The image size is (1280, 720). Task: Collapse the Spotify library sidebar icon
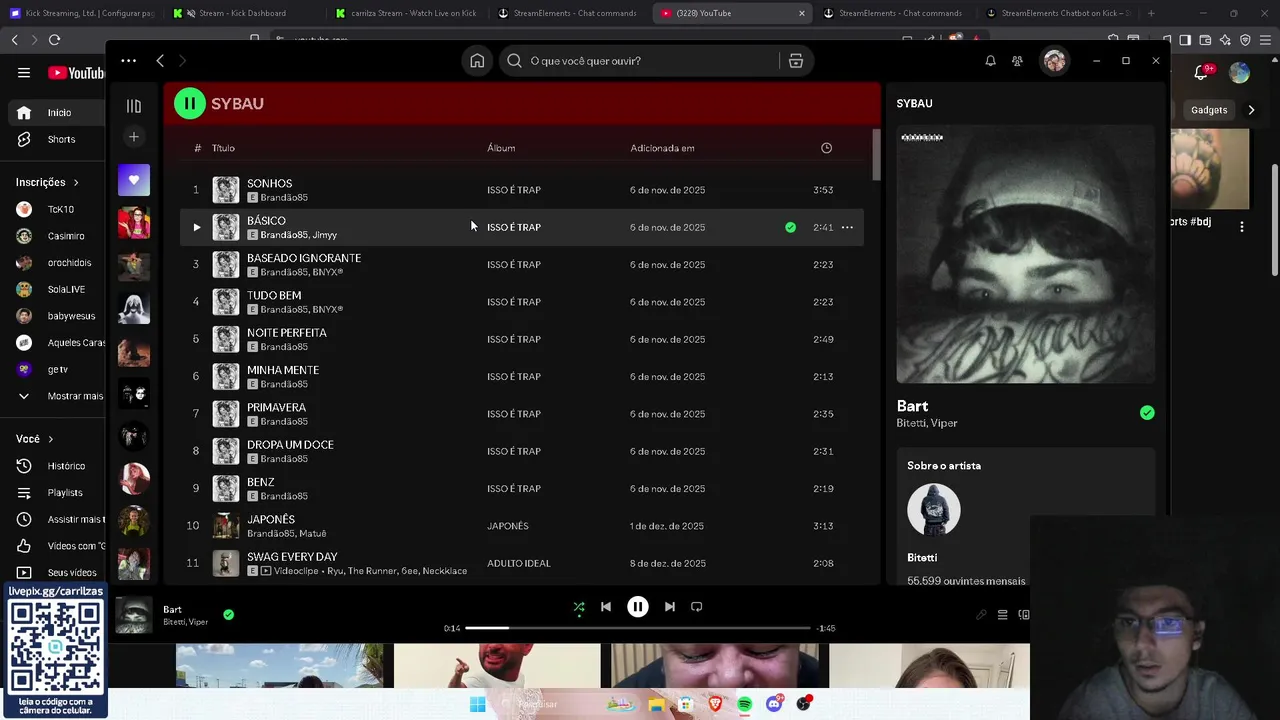click(x=133, y=106)
